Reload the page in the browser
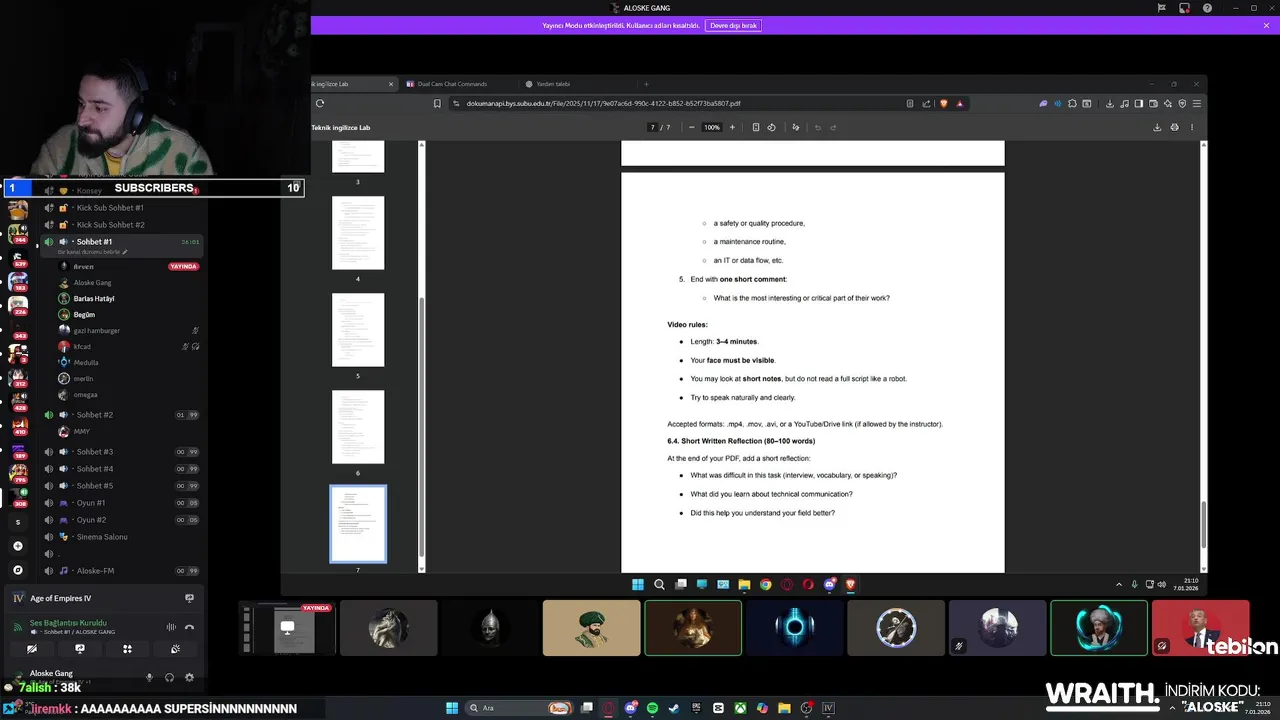Screen dimensions: 1280x720 (x=320, y=103)
